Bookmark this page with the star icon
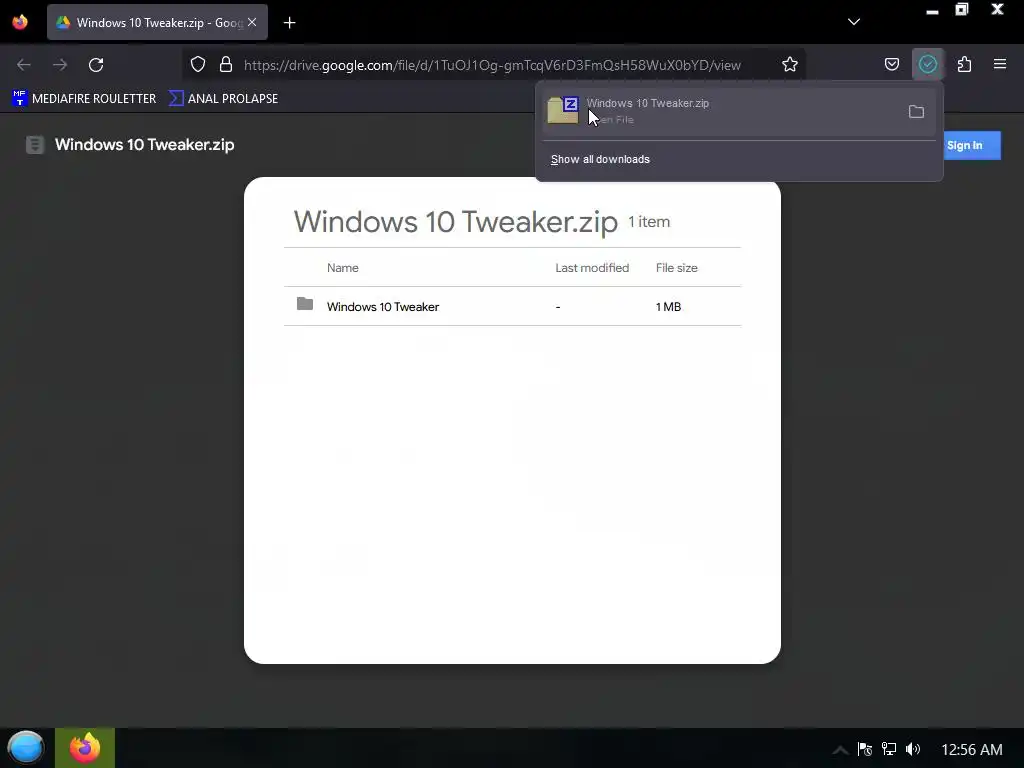 pos(790,64)
